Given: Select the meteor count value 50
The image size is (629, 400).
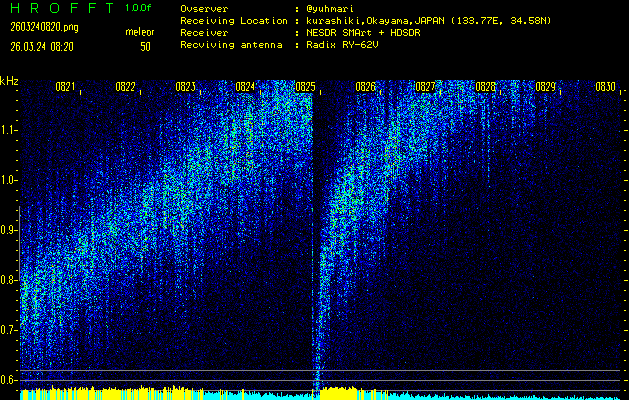Looking at the screenshot, I should tap(145, 46).
